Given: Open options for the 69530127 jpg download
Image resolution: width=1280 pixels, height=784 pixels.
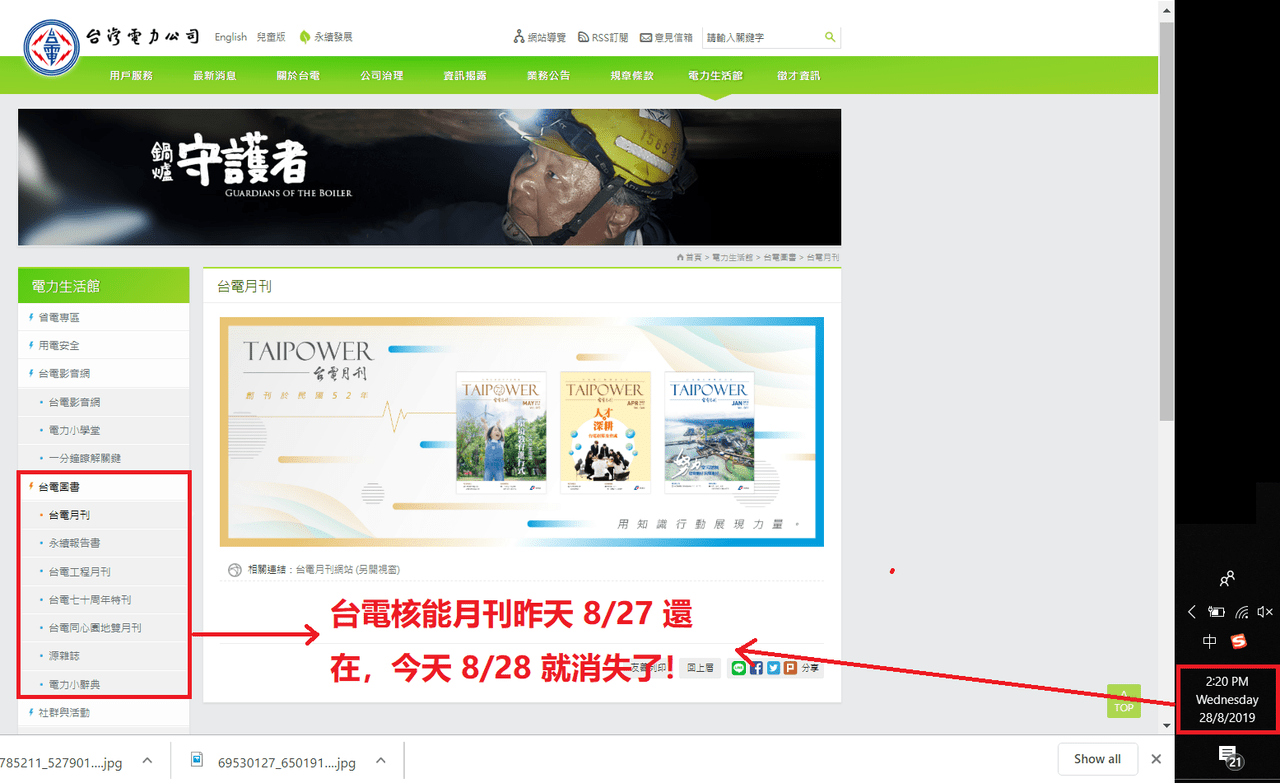Looking at the screenshot, I should (380, 761).
